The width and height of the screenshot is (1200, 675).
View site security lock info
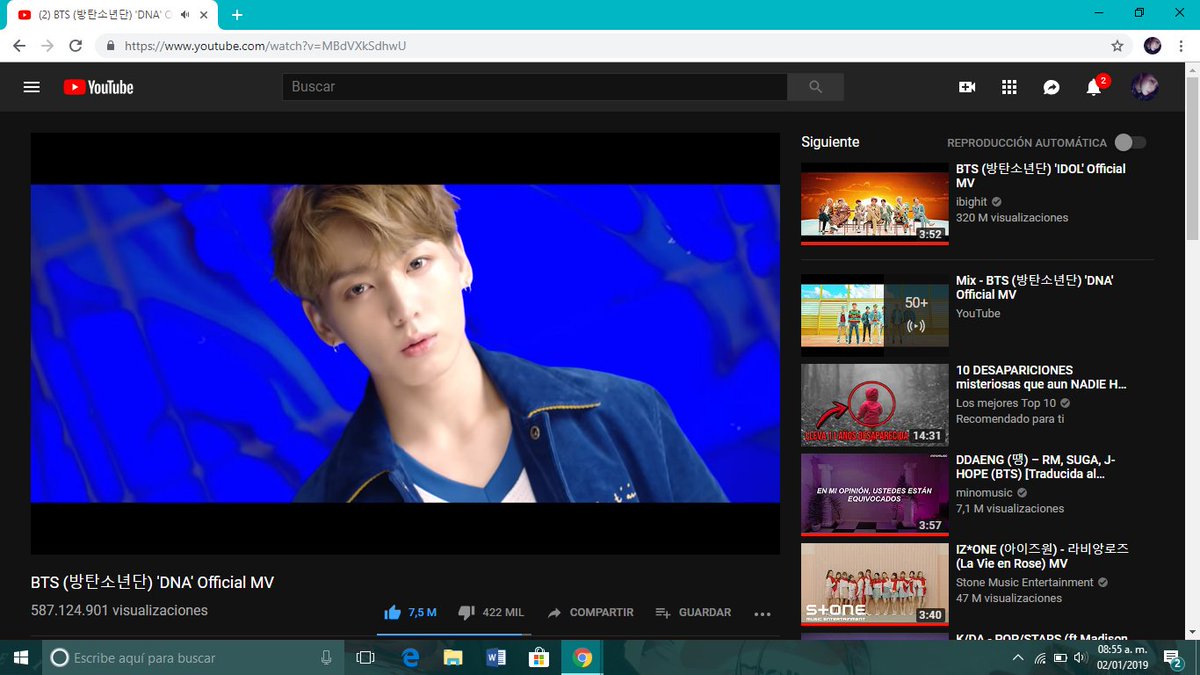(110, 46)
